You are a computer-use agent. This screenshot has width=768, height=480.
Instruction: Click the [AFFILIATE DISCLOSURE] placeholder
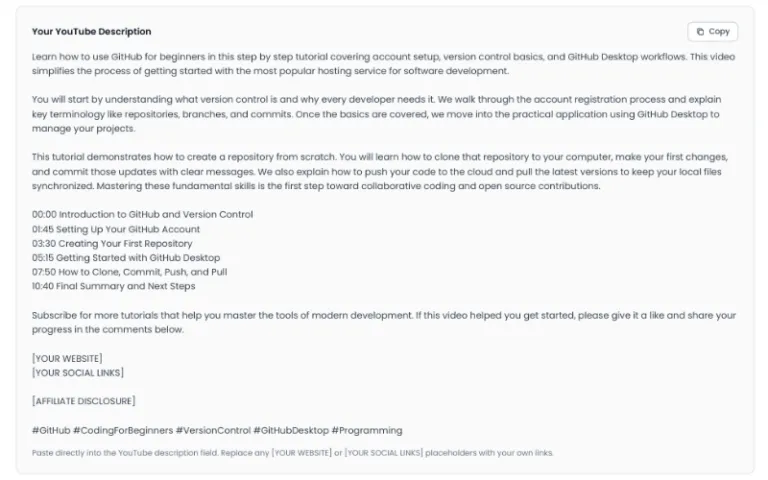click(84, 401)
